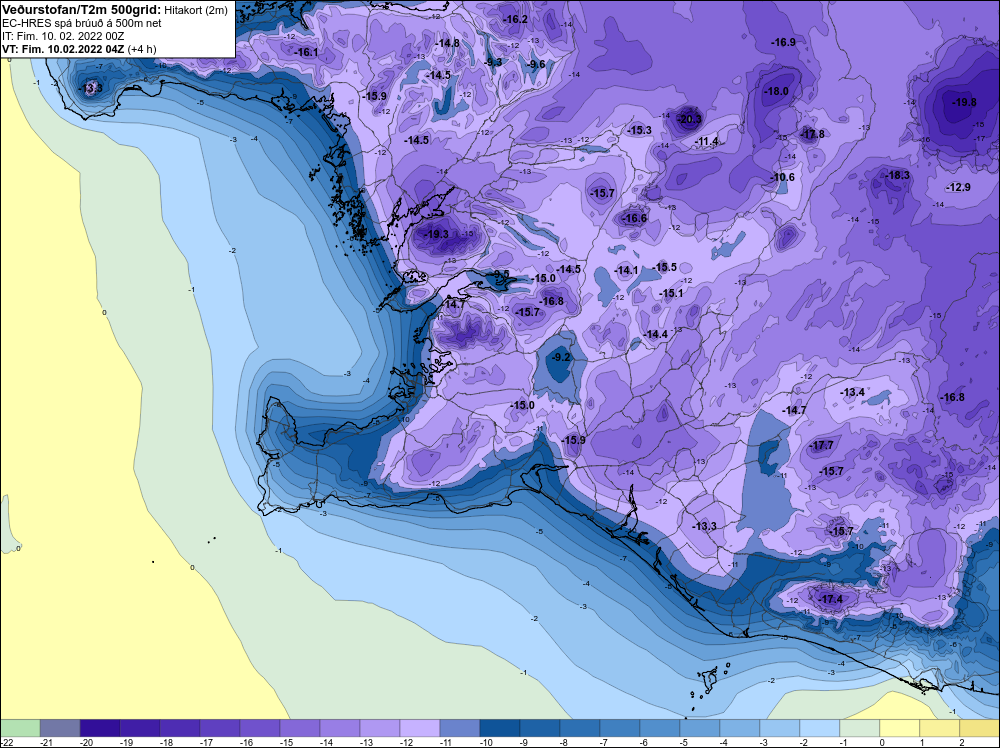Pick the lightest lilac legend swatch labeled -12

(x=420, y=728)
